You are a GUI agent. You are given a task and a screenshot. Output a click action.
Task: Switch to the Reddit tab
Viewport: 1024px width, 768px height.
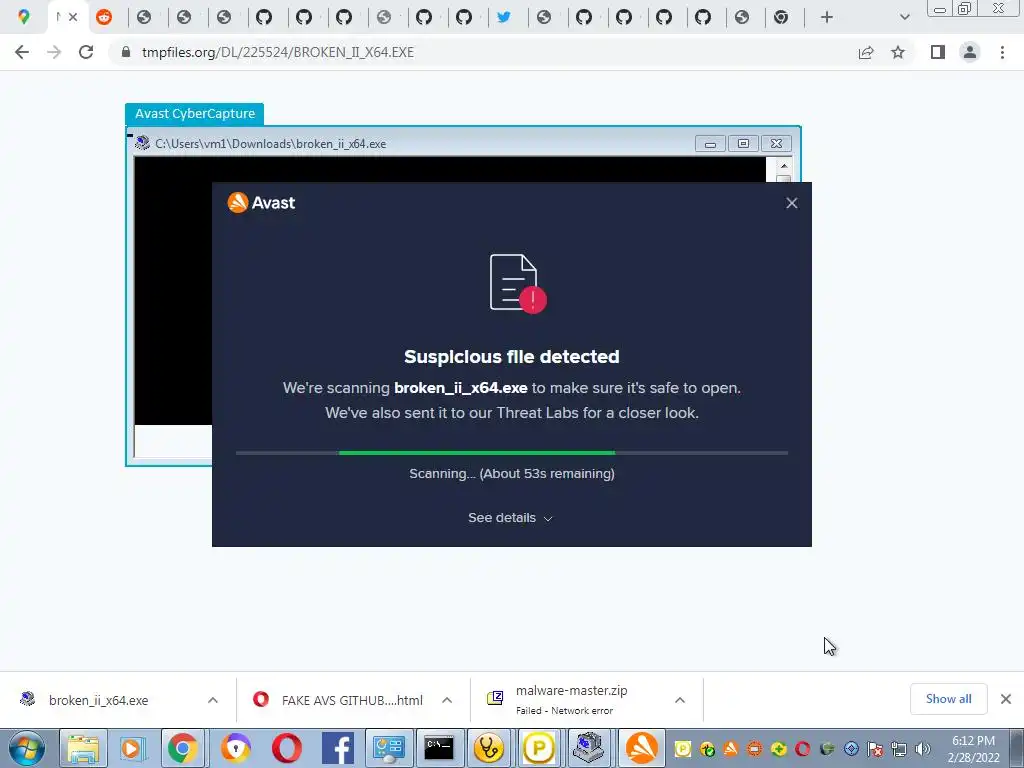click(x=104, y=18)
